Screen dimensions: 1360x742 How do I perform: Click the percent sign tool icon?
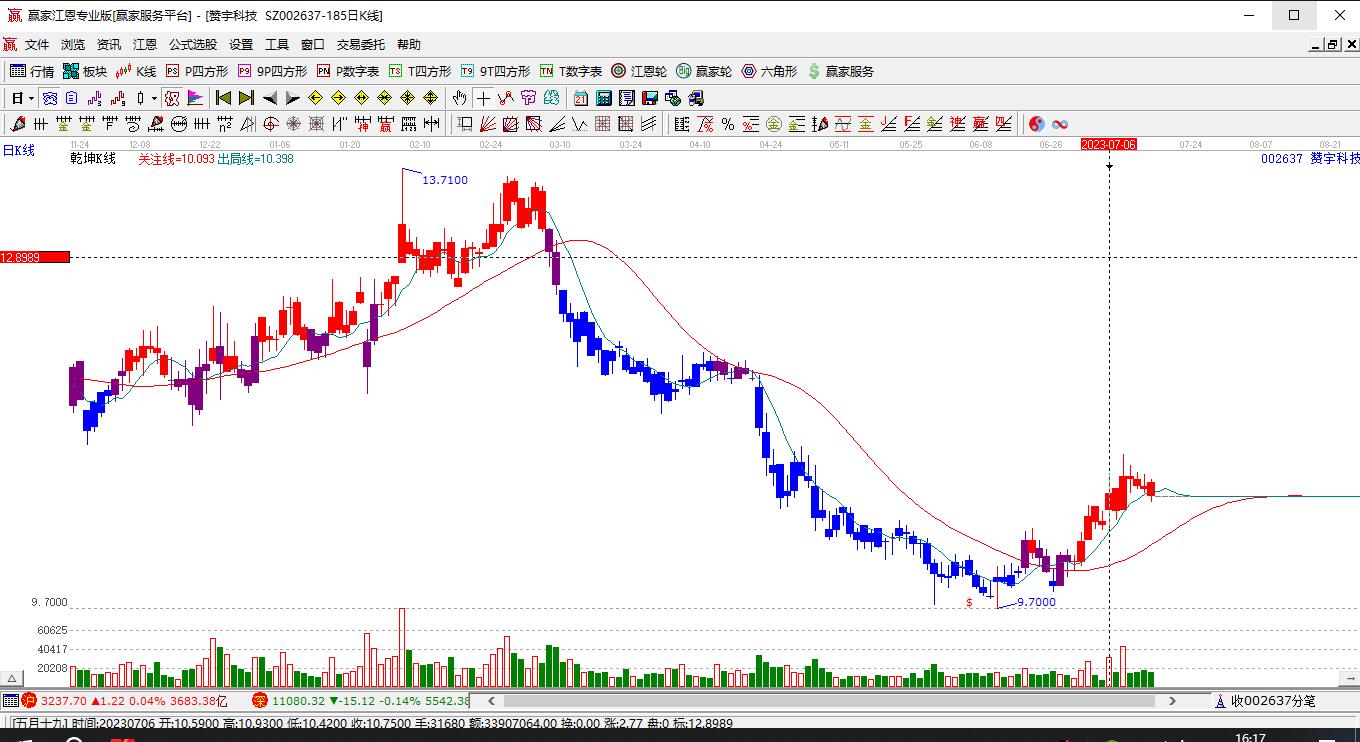[728, 124]
